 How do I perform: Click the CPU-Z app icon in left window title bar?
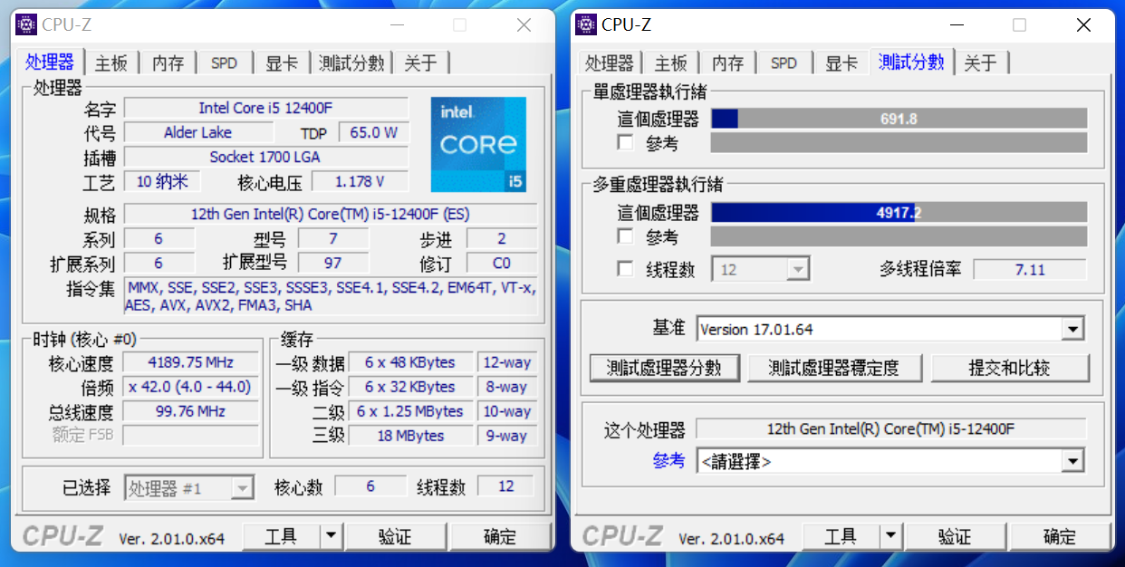click(27, 24)
